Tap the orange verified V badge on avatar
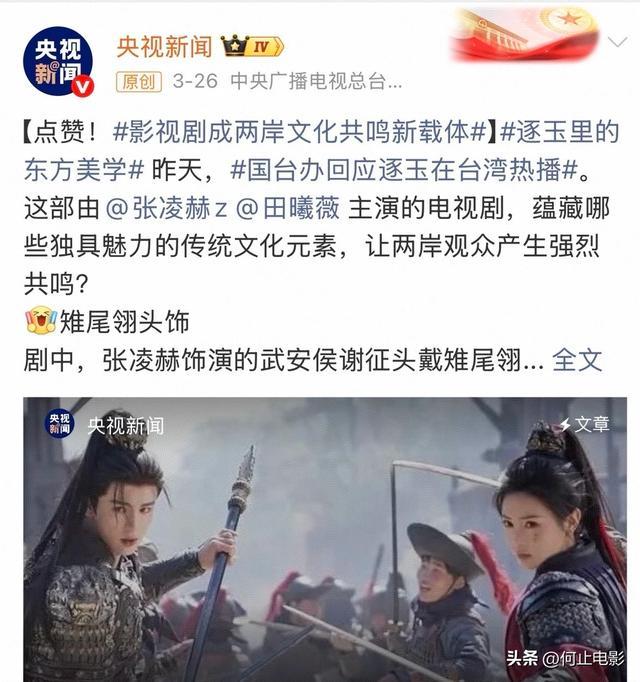 pyautogui.click(x=82, y=86)
